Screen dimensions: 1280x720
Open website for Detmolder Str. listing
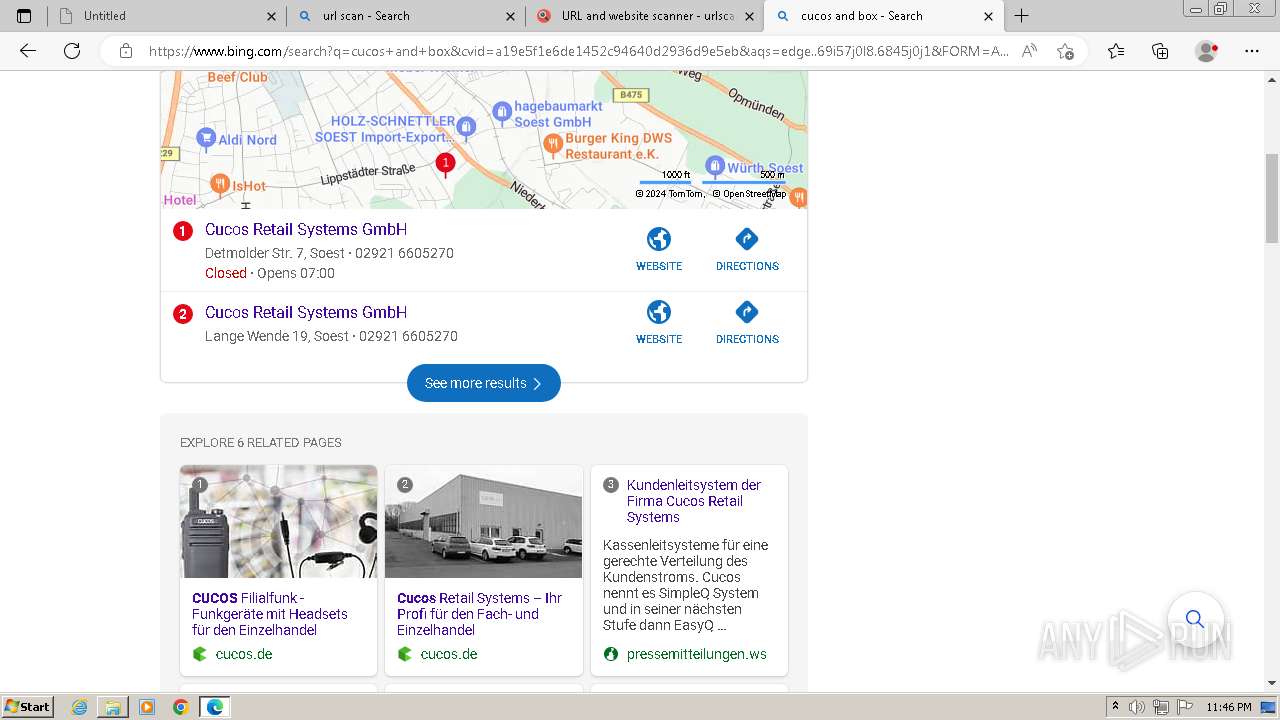click(x=659, y=249)
